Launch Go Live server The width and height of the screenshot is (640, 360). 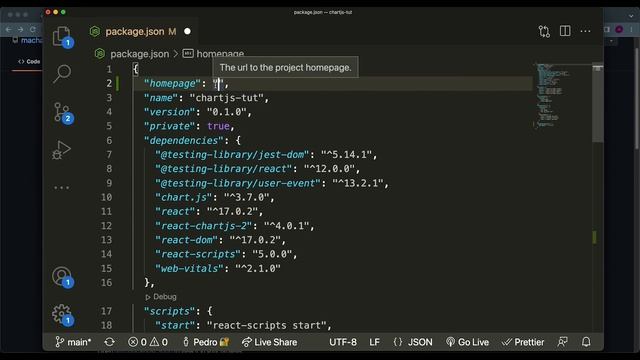467,342
